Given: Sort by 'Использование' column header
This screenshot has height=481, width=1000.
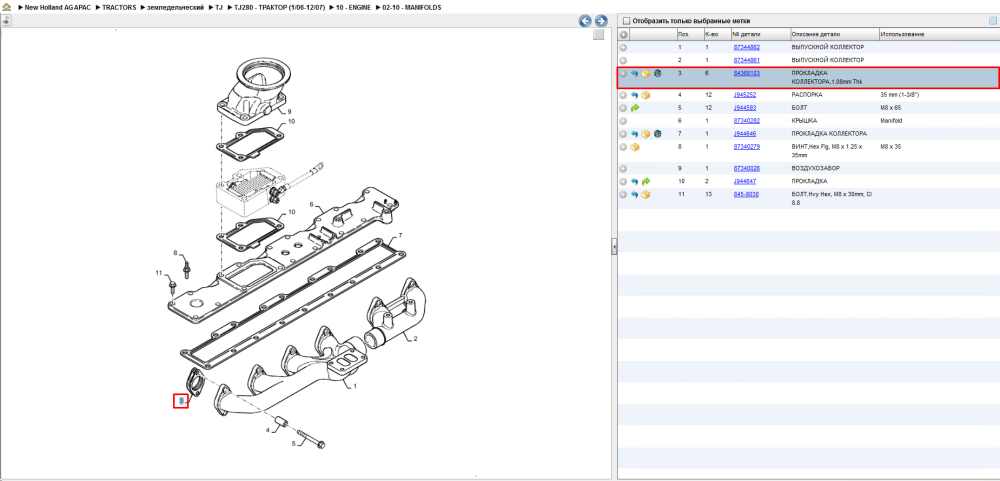Looking at the screenshot, I should [938, 34].
